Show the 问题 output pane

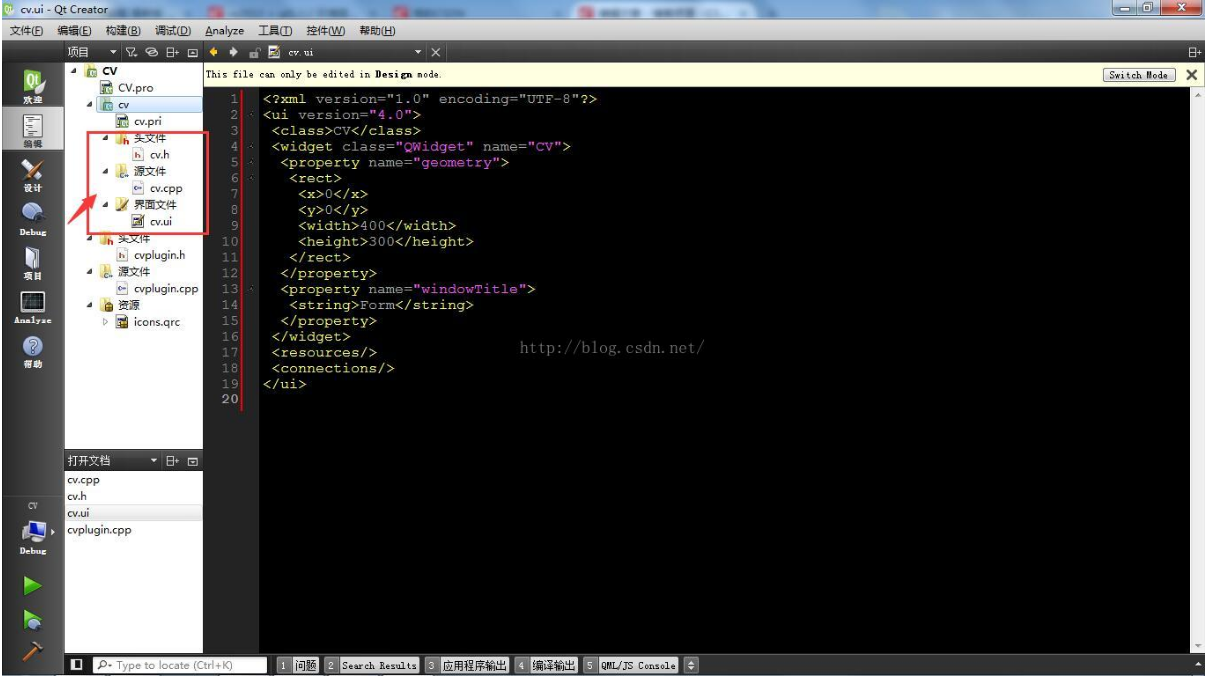pos(298,665)
